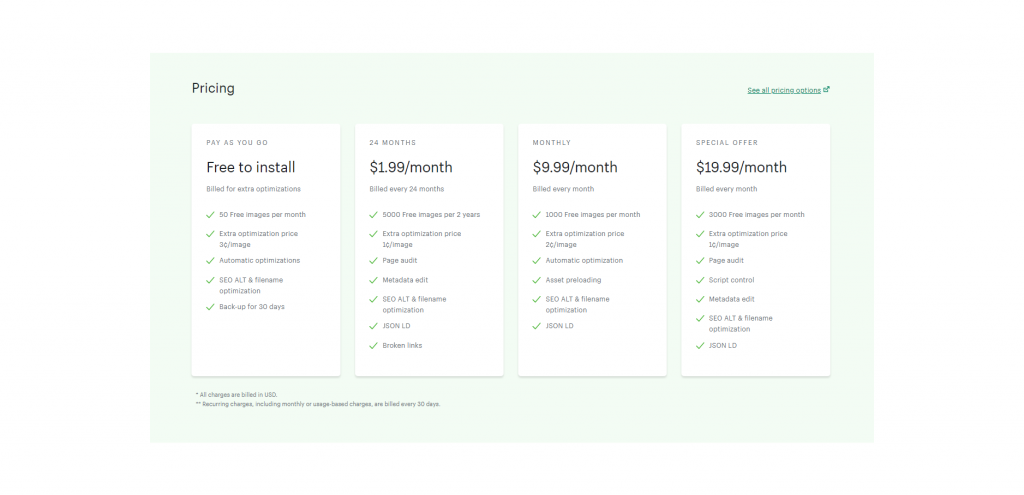
Task: Click checkmark beside Page audit in Special Offer card
Action: [700, 261]
